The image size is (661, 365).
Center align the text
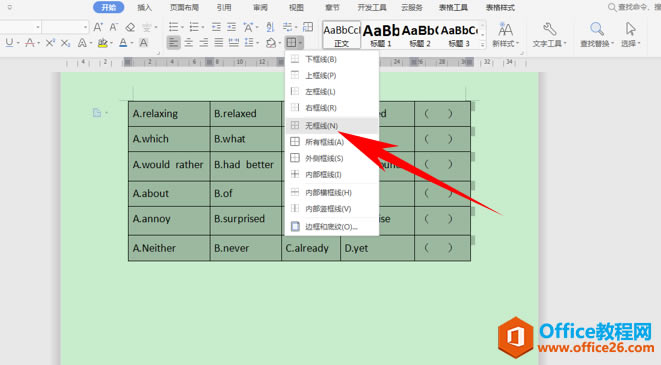(x=188, y=43)
